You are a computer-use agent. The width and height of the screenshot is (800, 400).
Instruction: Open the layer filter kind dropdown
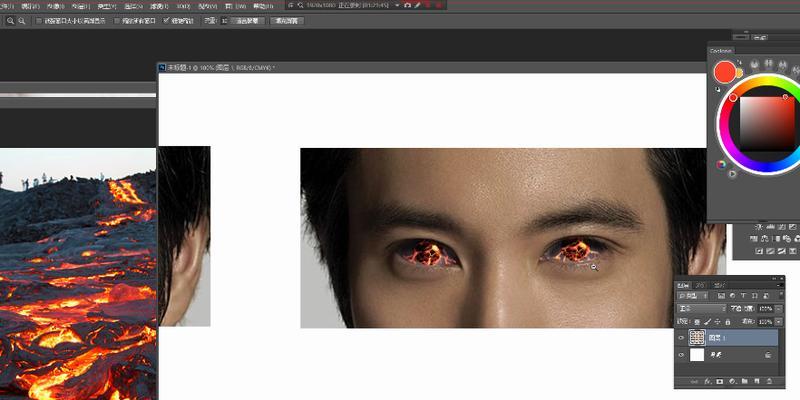(x=692, y=296)
